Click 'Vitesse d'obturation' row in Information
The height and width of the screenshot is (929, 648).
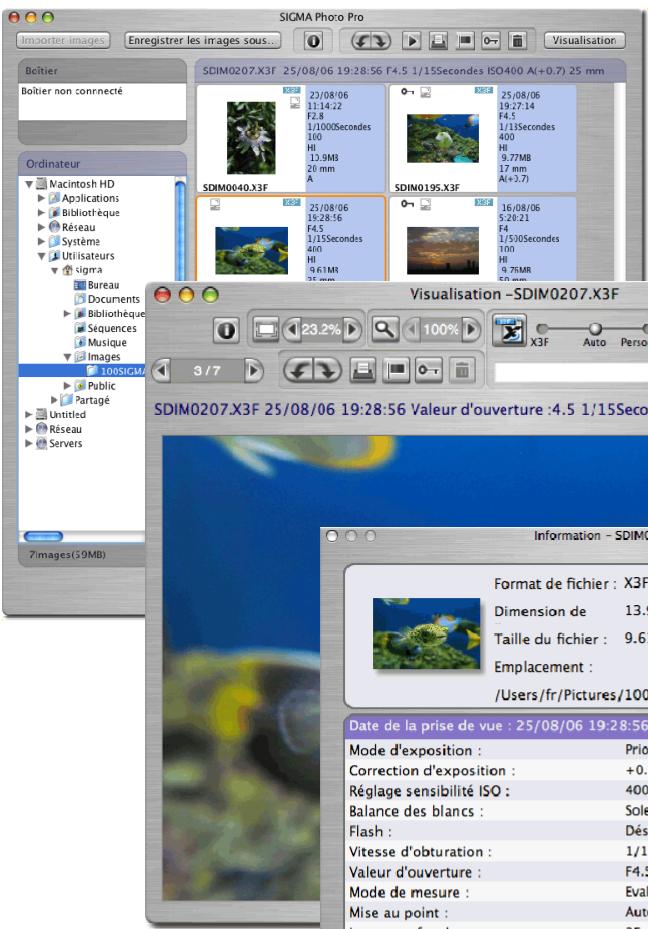coord(498,851)
